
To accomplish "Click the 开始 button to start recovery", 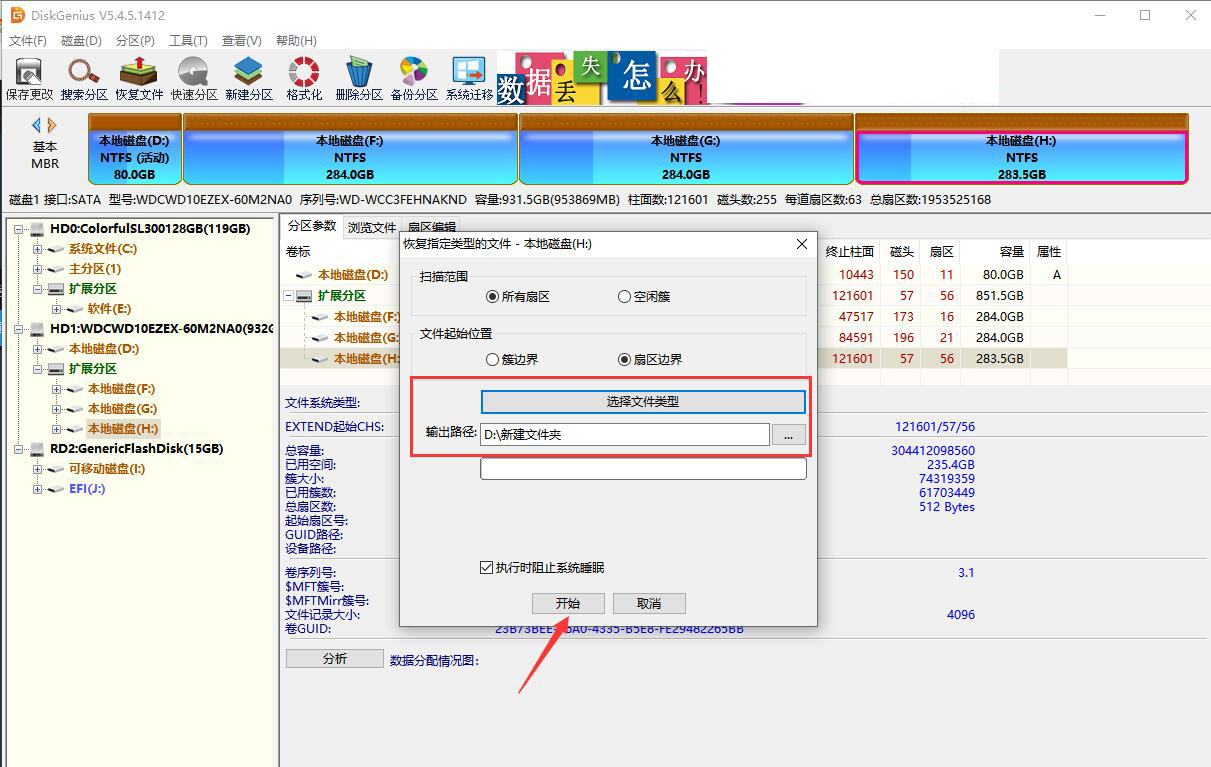I will click(567, 603).
